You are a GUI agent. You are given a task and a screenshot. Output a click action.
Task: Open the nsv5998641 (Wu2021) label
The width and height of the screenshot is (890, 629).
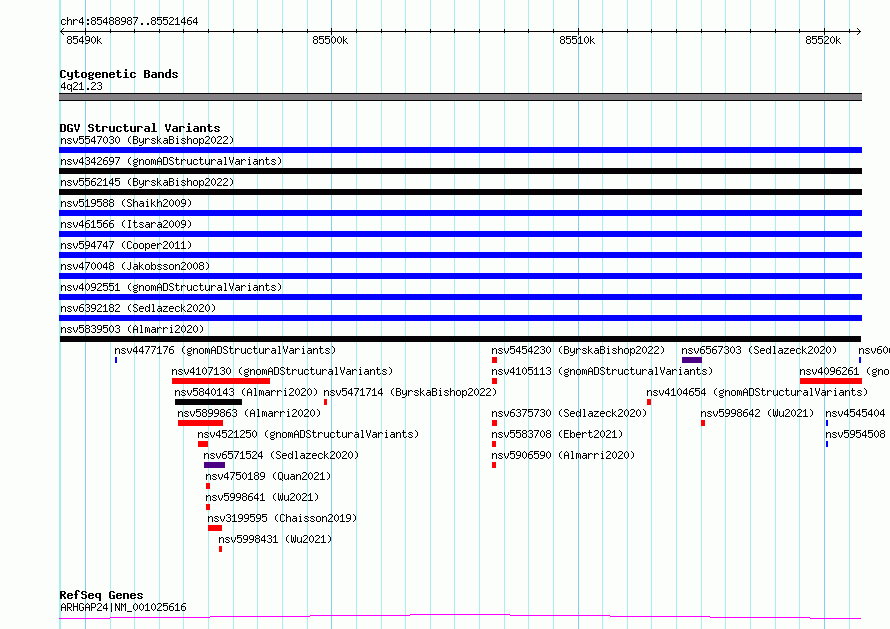262,497
